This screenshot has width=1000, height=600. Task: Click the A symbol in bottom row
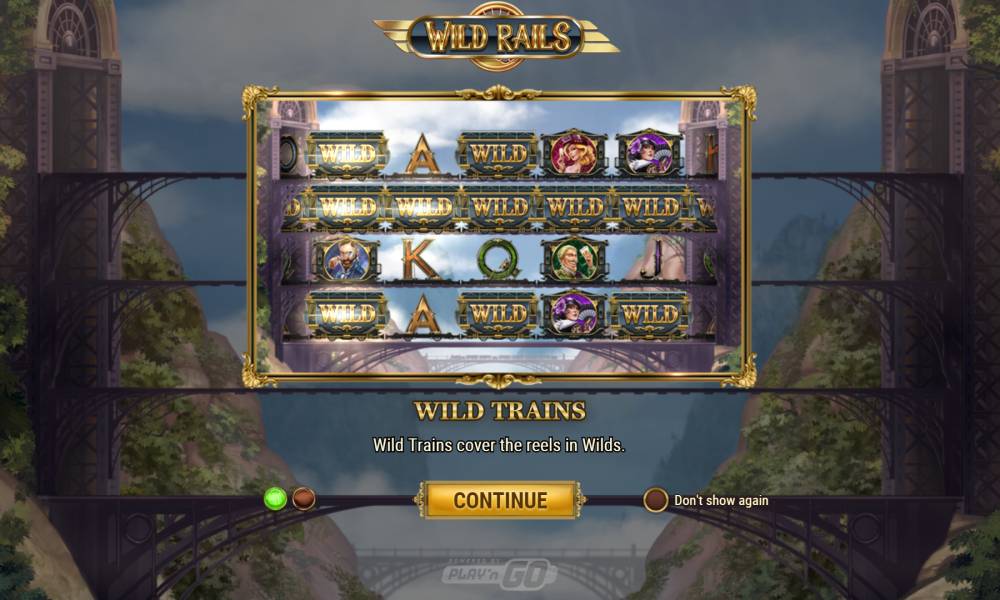click(x=423, y=314)
